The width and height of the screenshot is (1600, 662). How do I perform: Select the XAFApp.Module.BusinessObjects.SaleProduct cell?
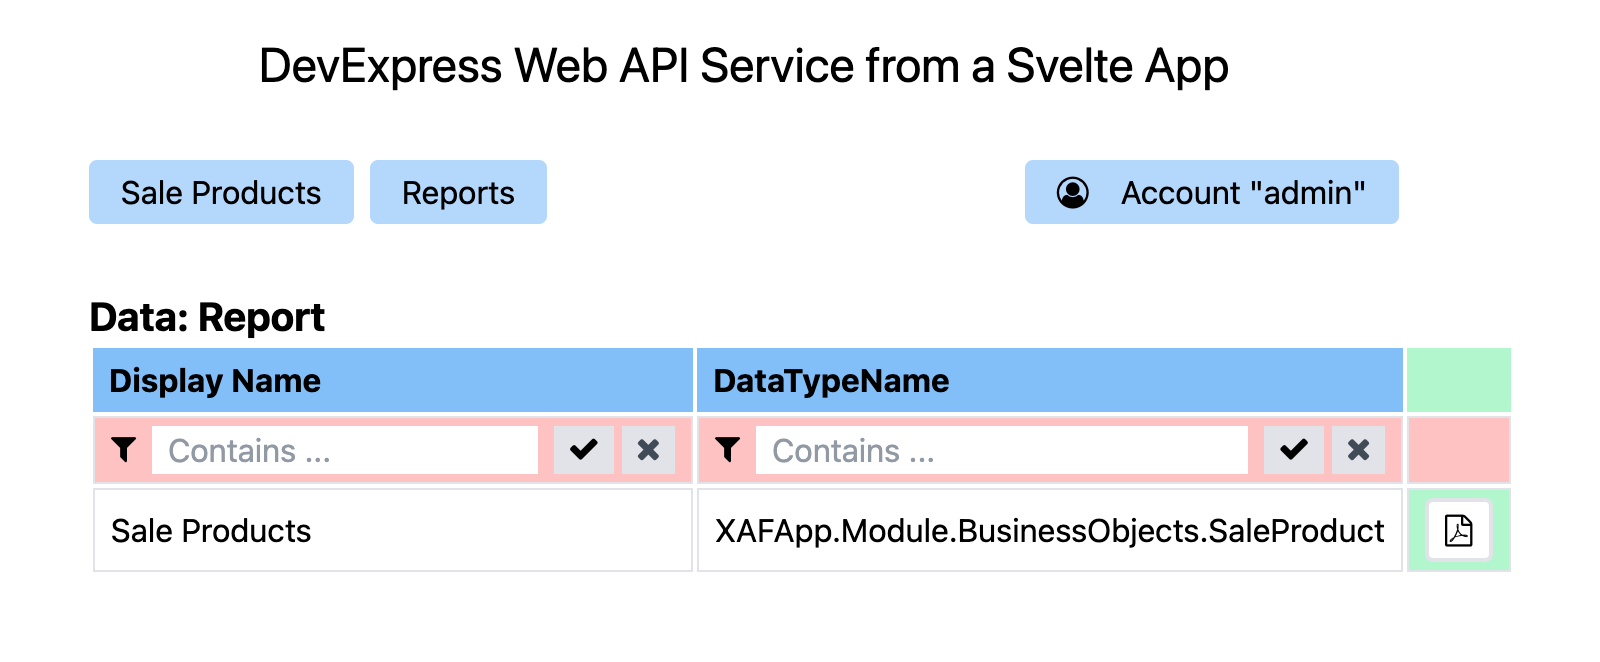[1050, 530]
